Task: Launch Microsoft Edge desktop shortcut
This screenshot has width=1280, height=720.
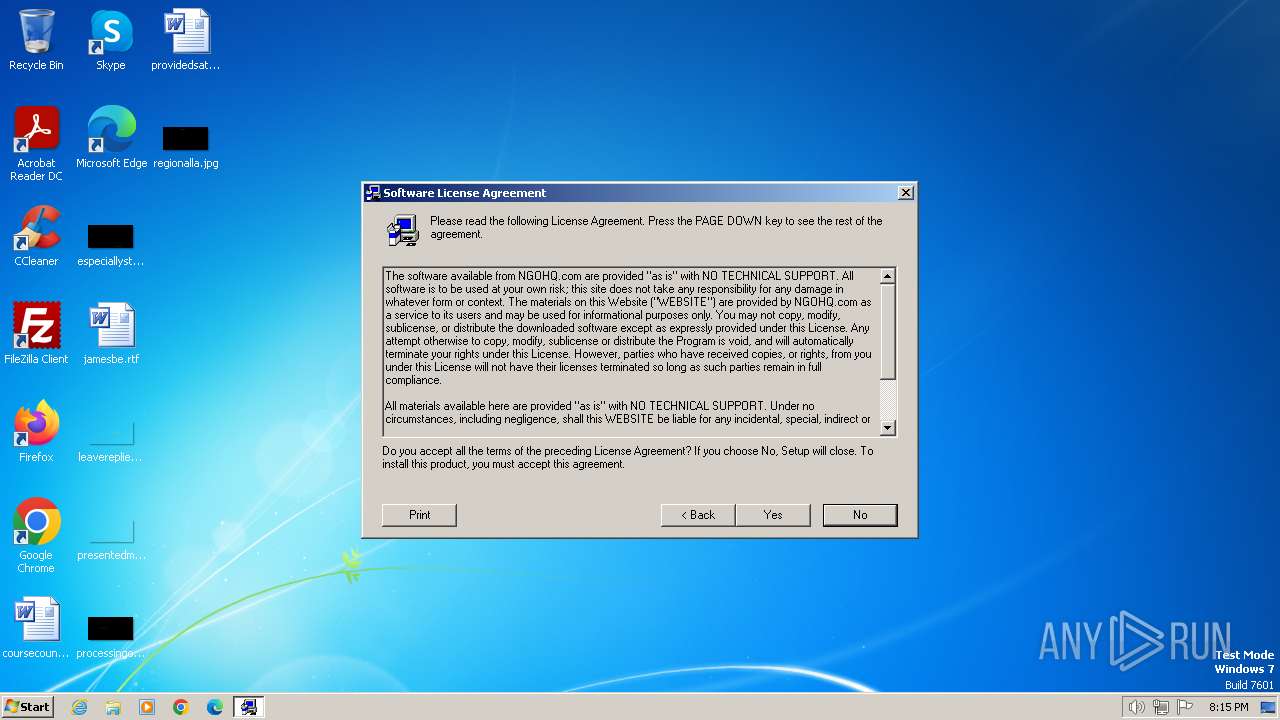Action: [111, 138]
